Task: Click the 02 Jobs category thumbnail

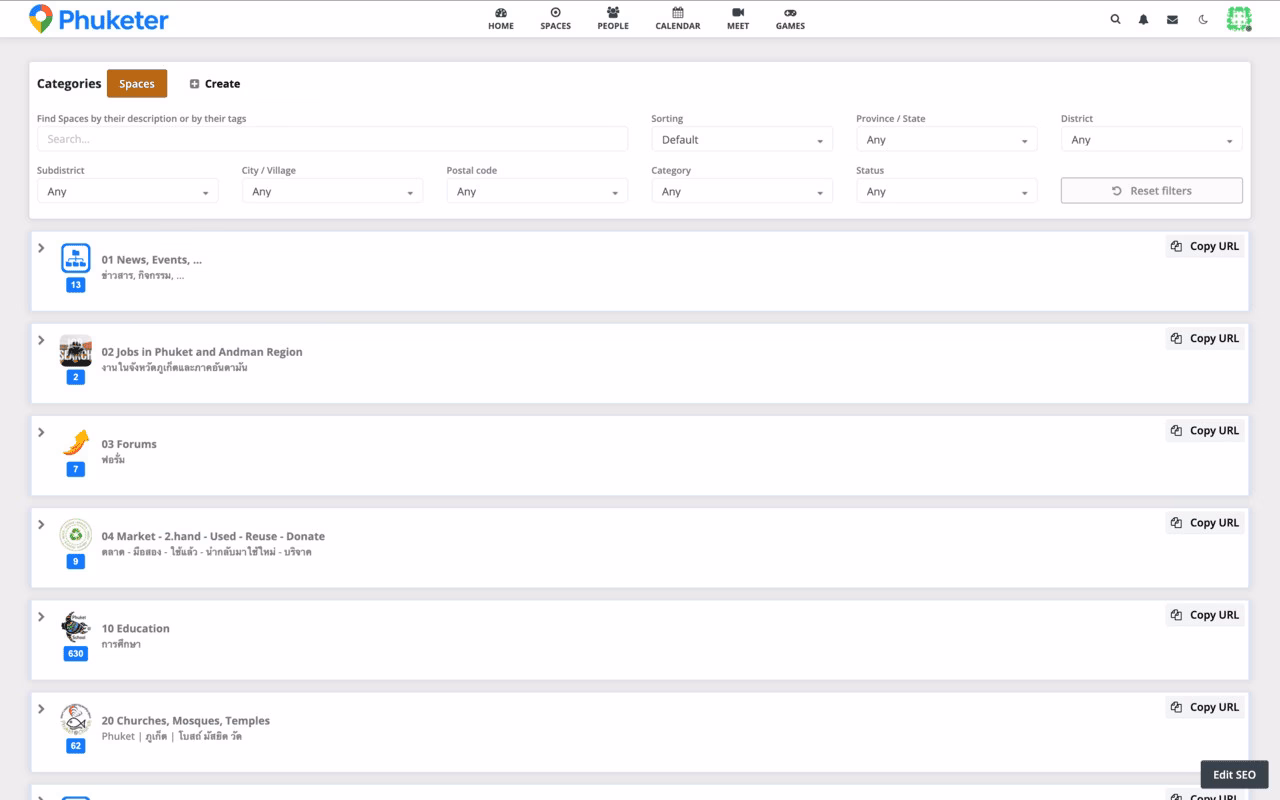Action: pyautogui.click(x=76, y=351)
